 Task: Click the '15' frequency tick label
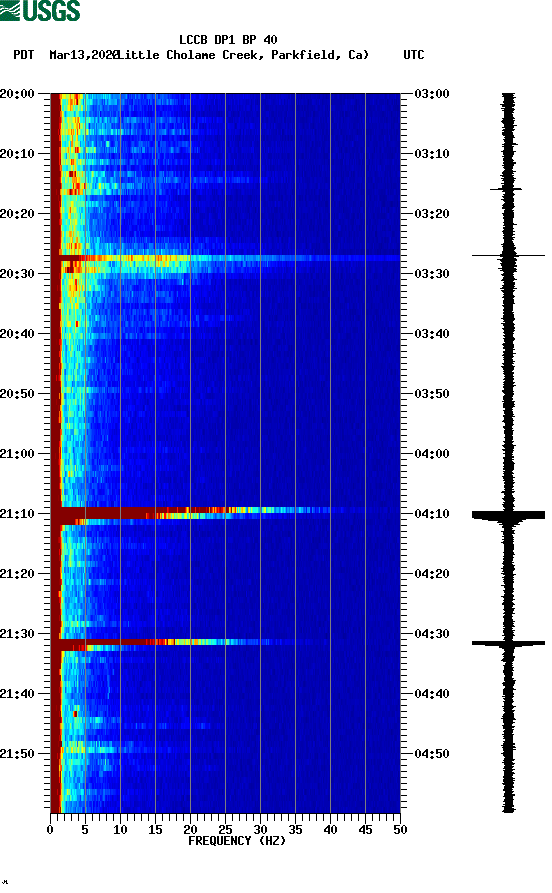[x=156, y=830]
